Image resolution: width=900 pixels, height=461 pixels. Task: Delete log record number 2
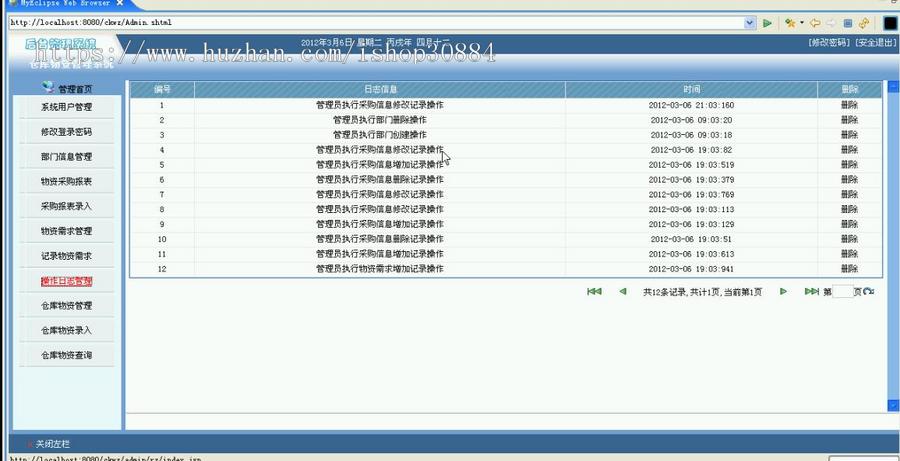click(849, 120)
